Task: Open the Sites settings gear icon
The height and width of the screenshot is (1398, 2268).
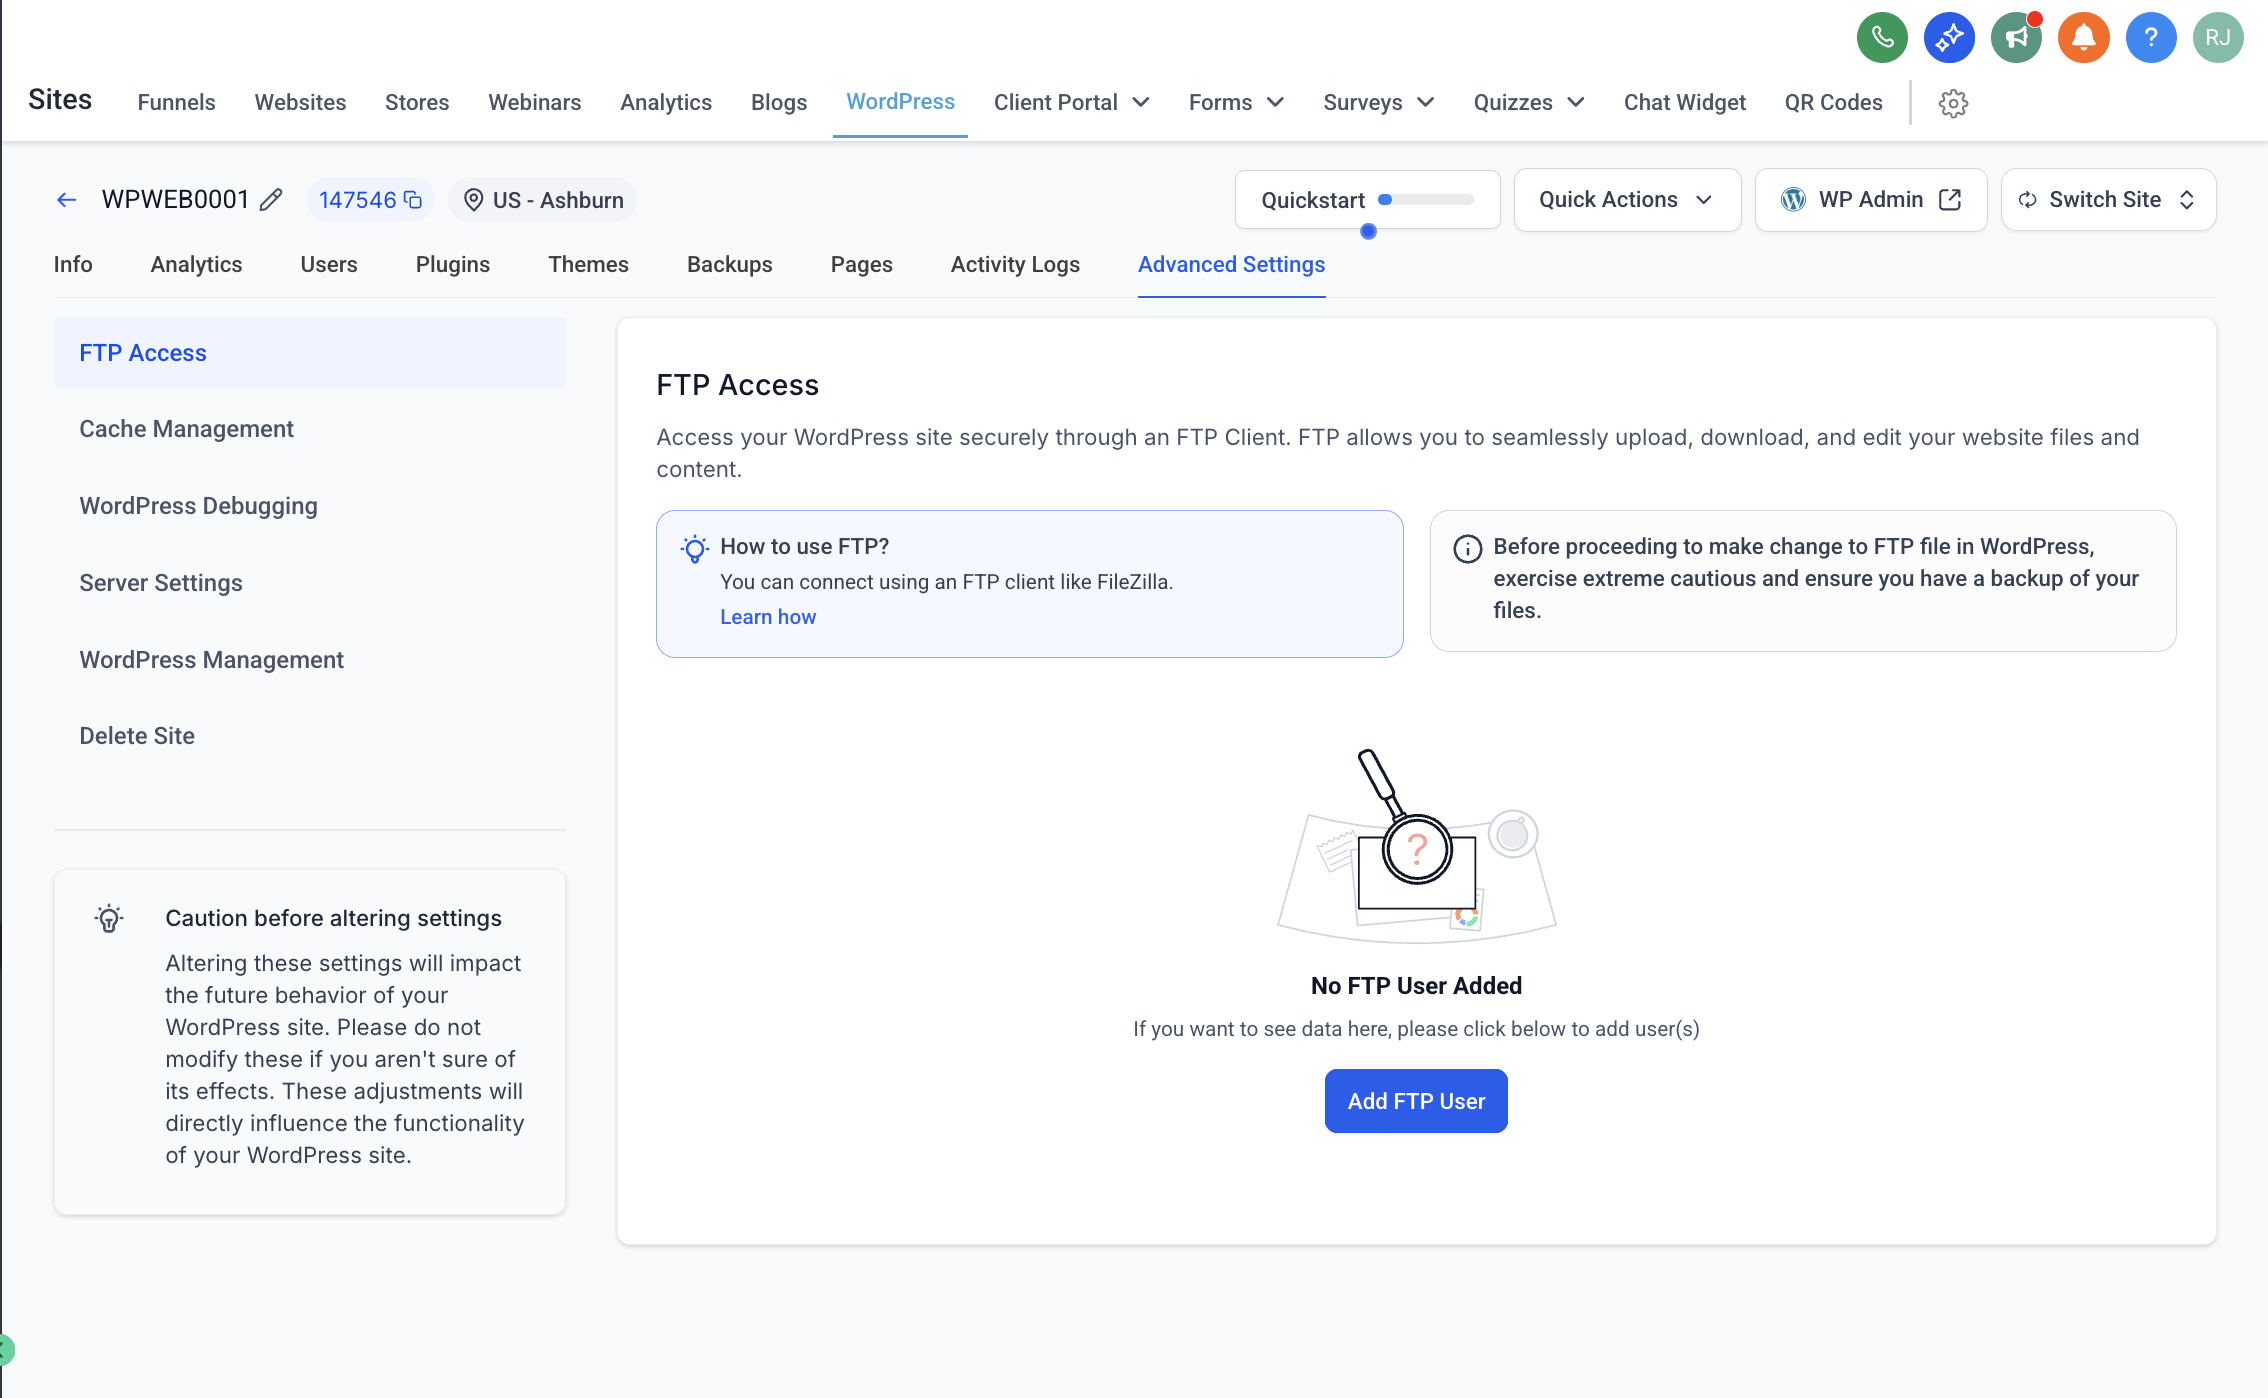Action: pyautogui.click(x=1953, y=103)
